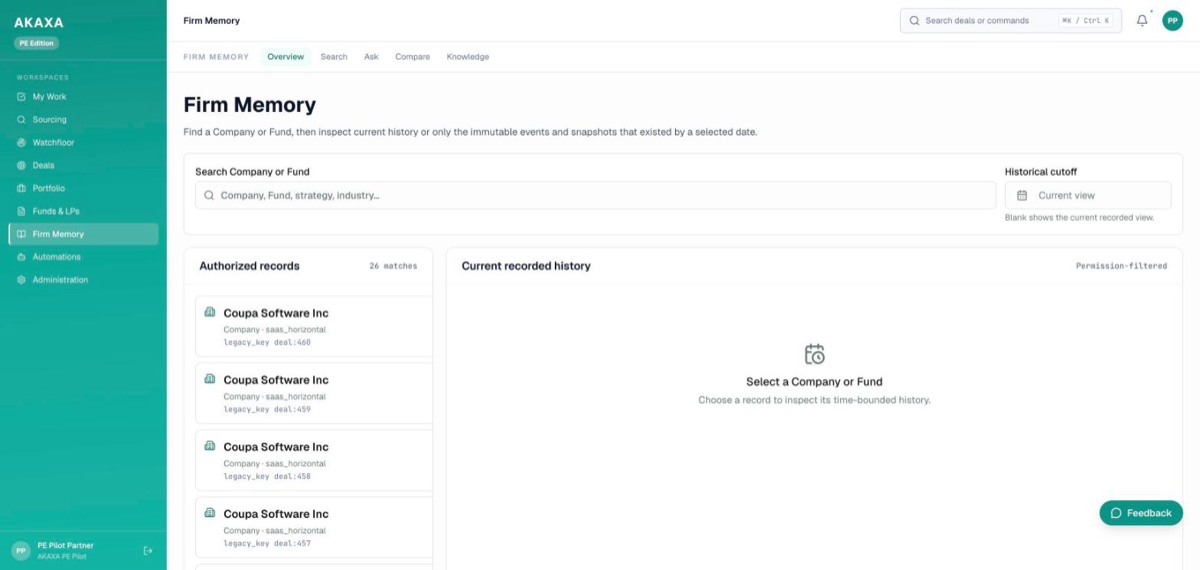
Task: Click the Portfolio briefcase icon
Action: (x=22, y=188)
